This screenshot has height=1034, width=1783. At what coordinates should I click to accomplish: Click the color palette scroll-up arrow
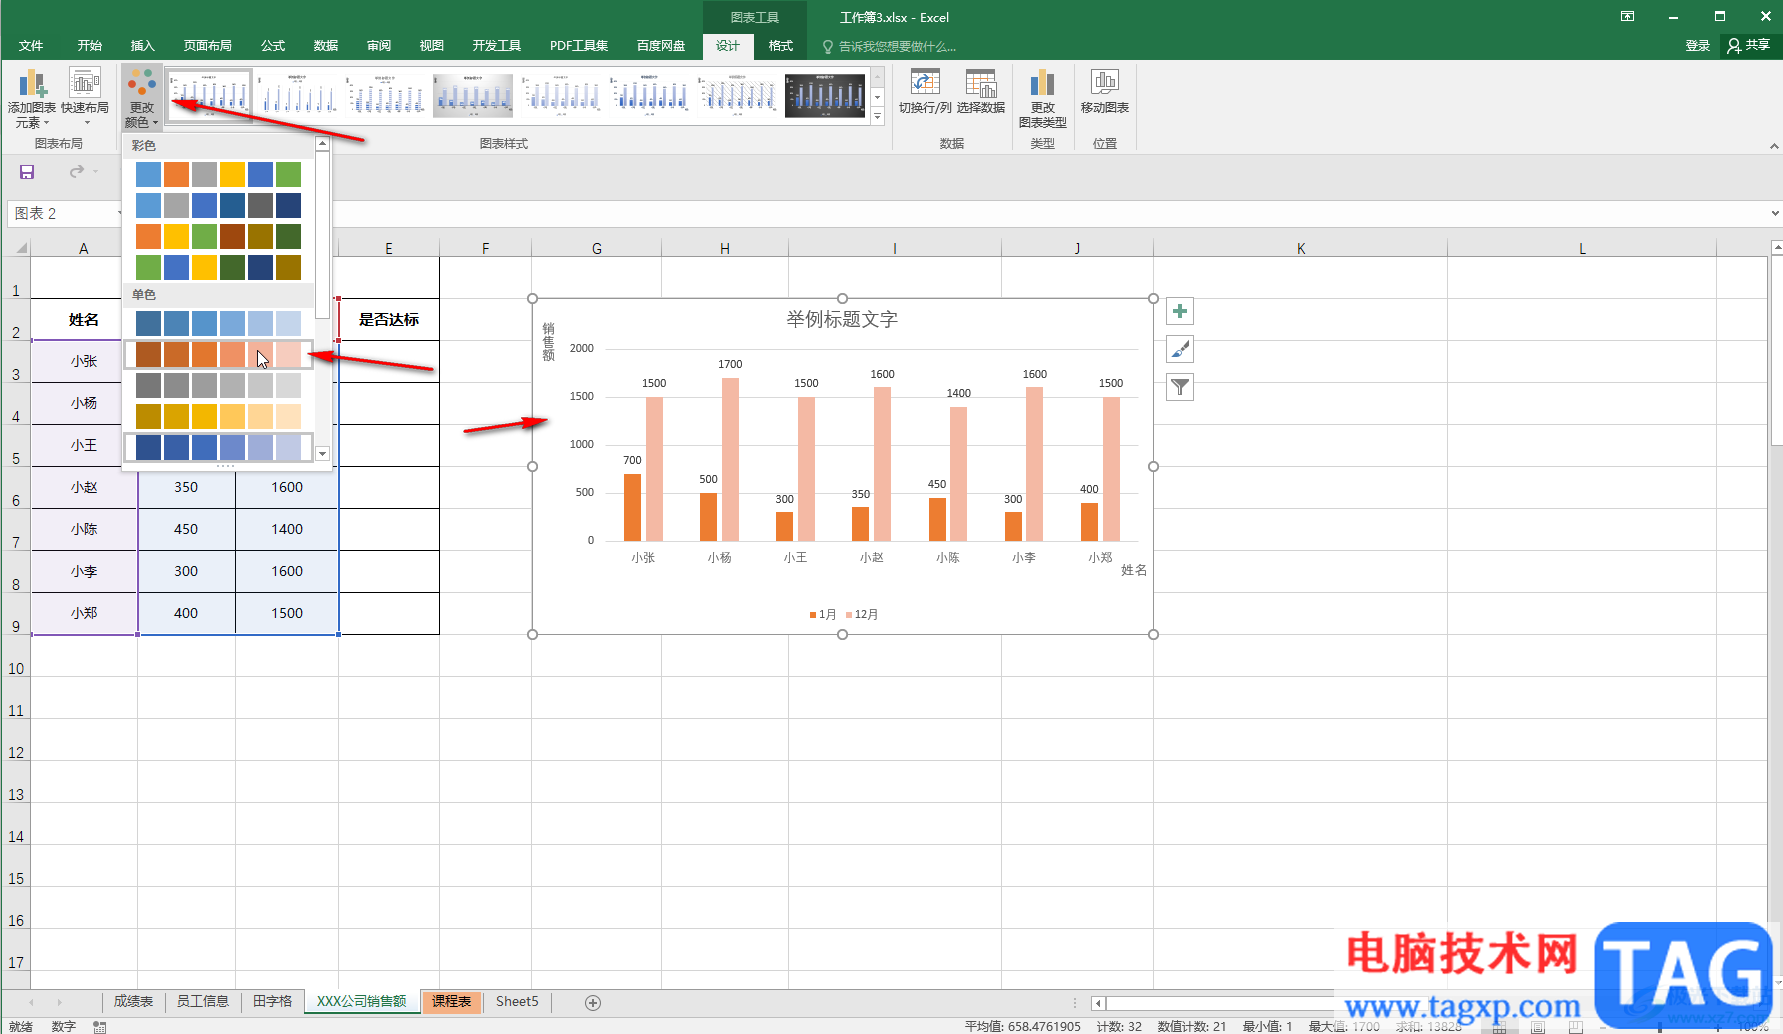tap(322, 144)
